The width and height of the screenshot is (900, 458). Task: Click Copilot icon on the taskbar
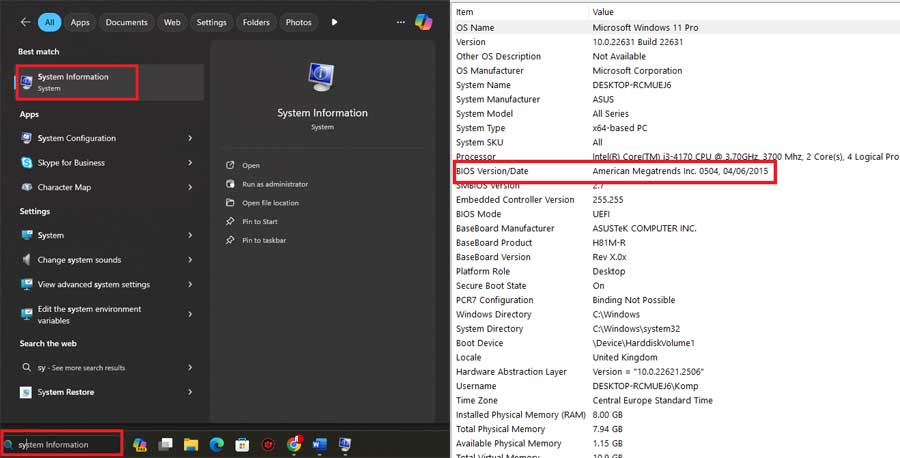click(139, 445)
